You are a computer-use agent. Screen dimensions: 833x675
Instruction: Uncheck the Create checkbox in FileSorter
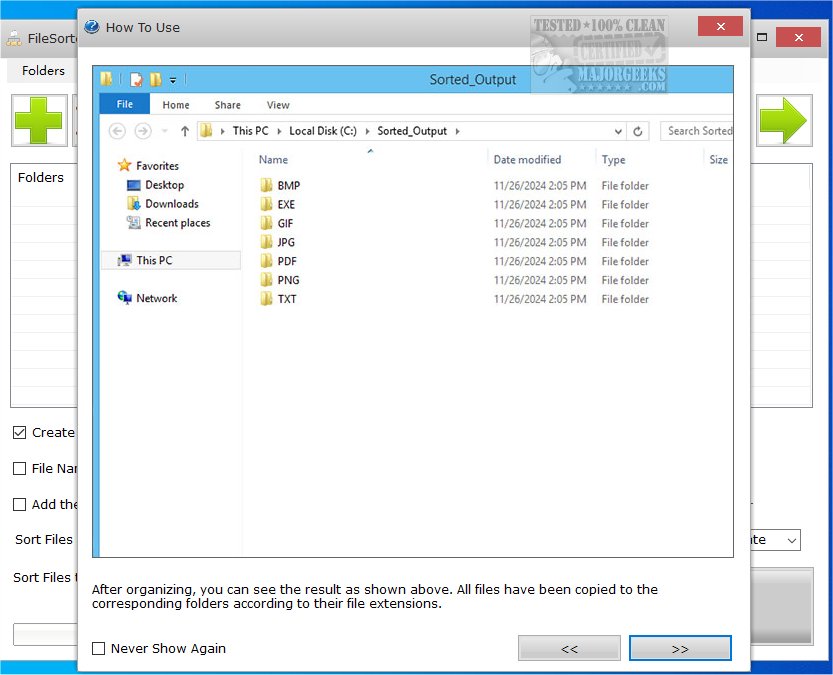[x=19, y=432]
